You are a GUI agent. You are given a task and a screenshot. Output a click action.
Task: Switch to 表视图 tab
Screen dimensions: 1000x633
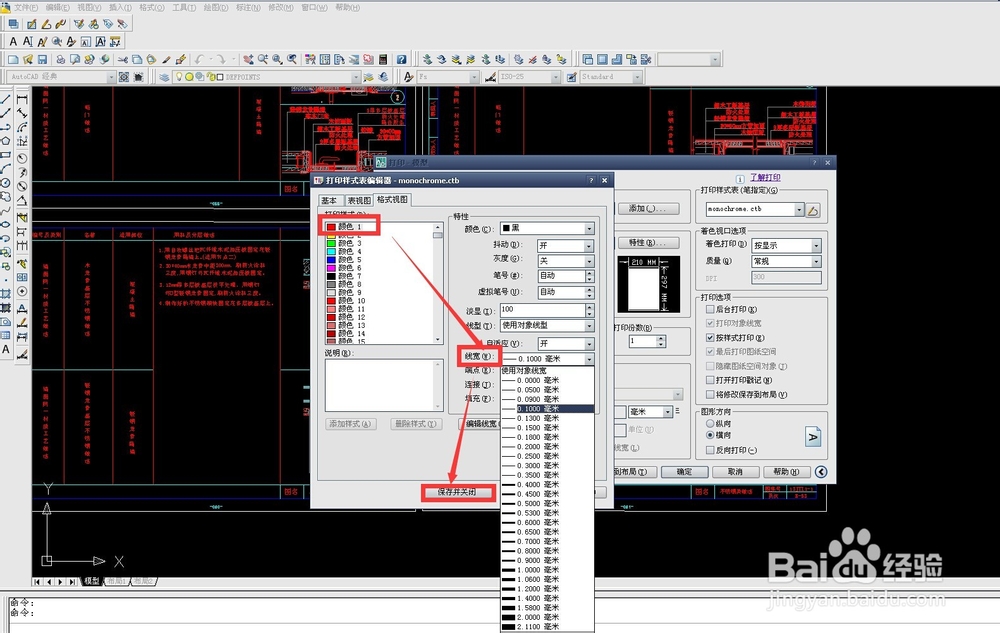359,201
